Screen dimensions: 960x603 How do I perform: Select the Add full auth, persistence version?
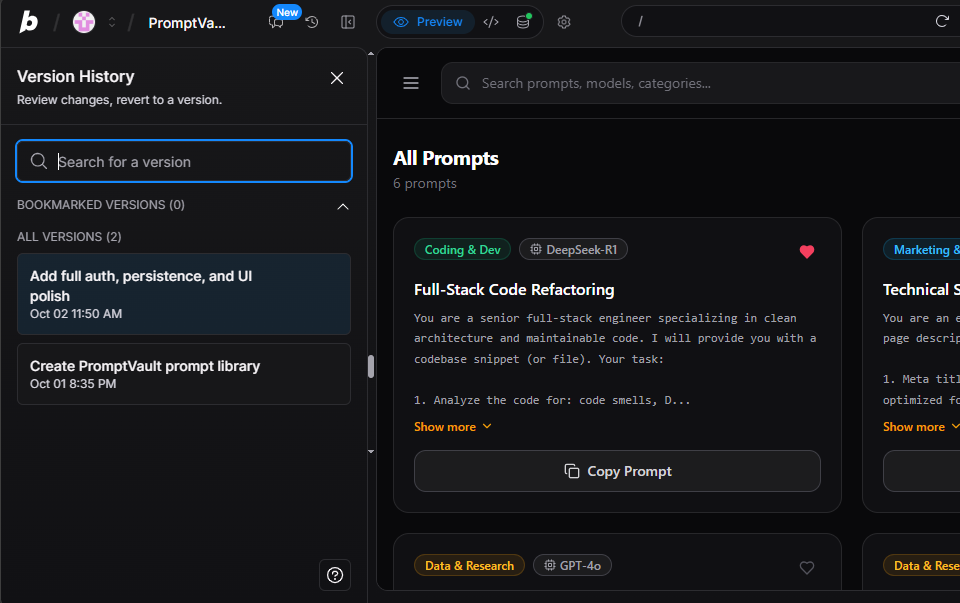(184, 294)
